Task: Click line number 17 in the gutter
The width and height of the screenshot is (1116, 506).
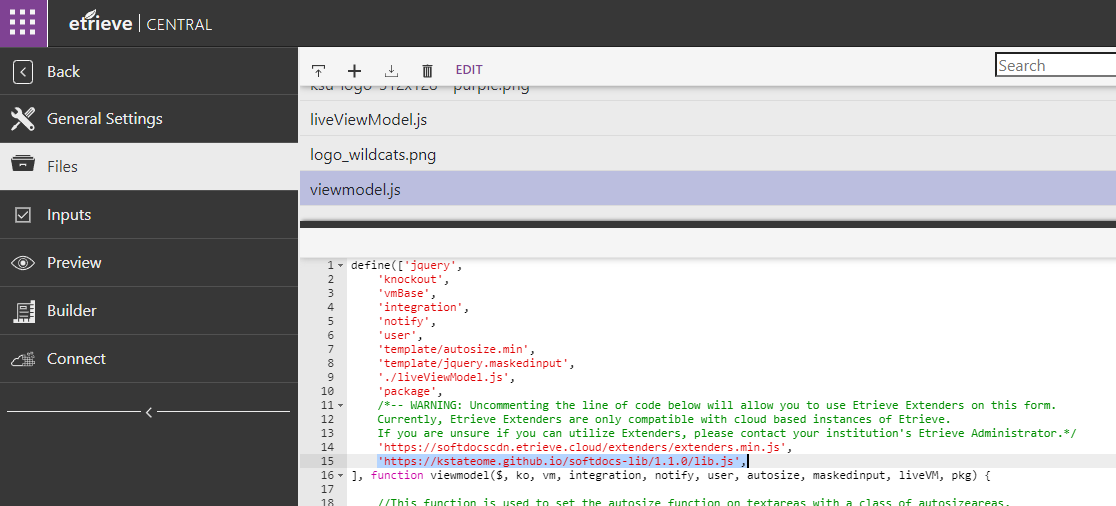Action: click(x=327, y=489)
